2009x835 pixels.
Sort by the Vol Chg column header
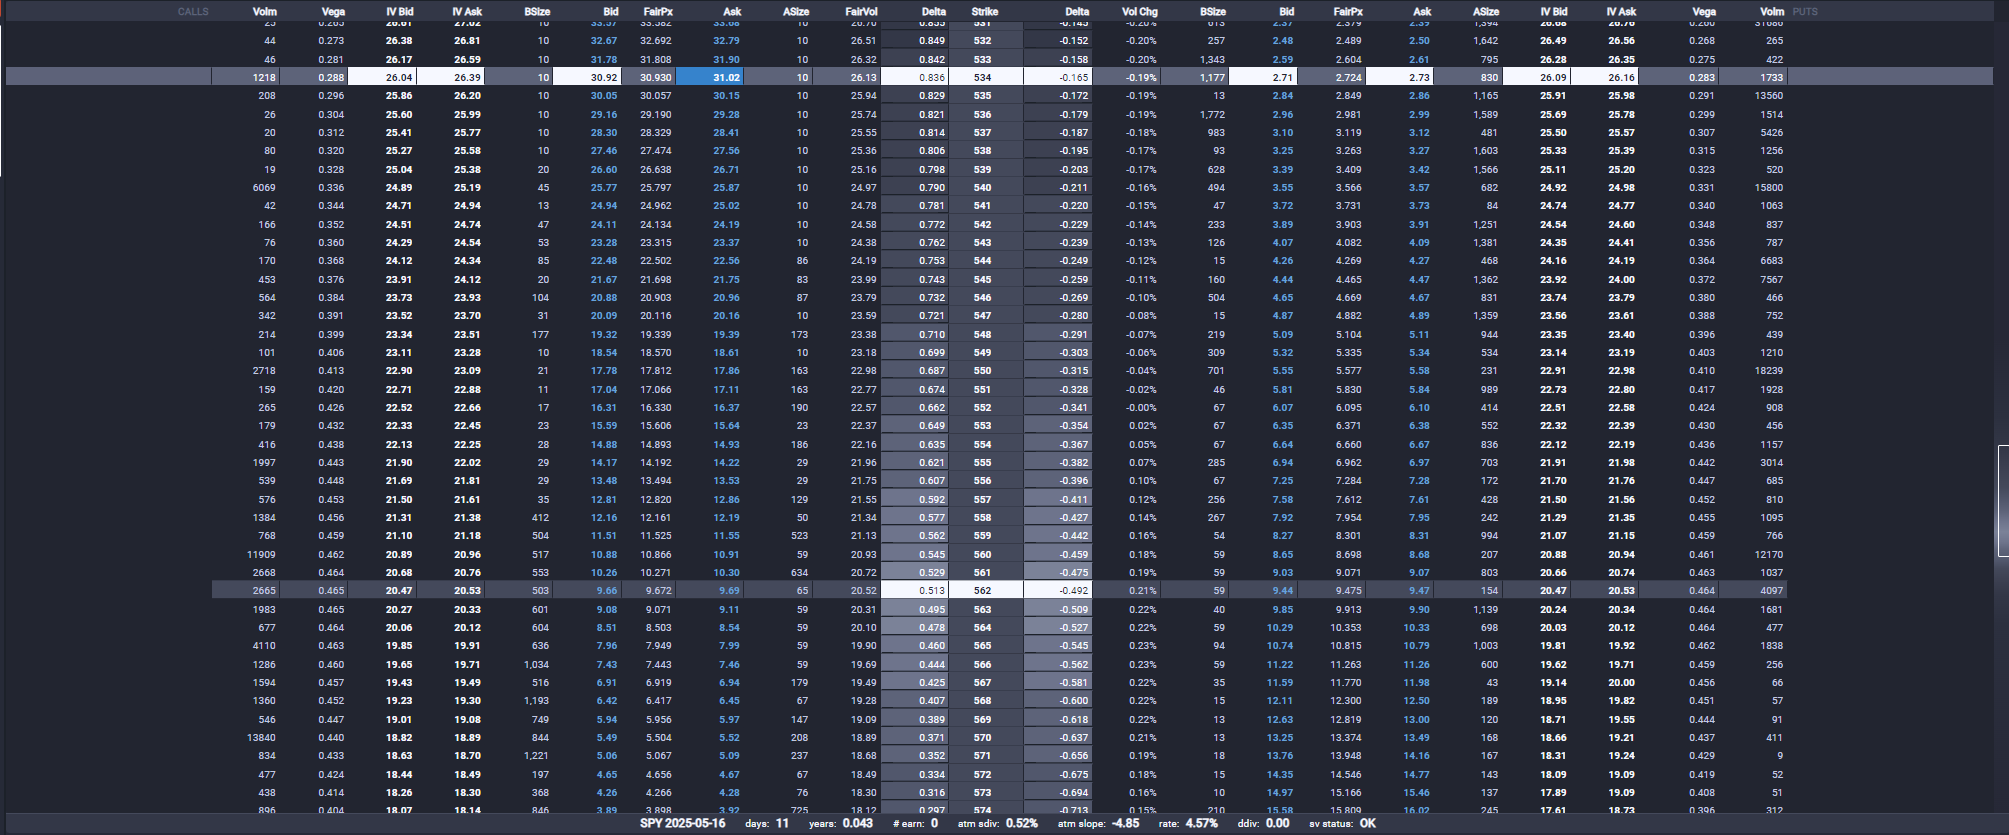[x=1139, y=12]
